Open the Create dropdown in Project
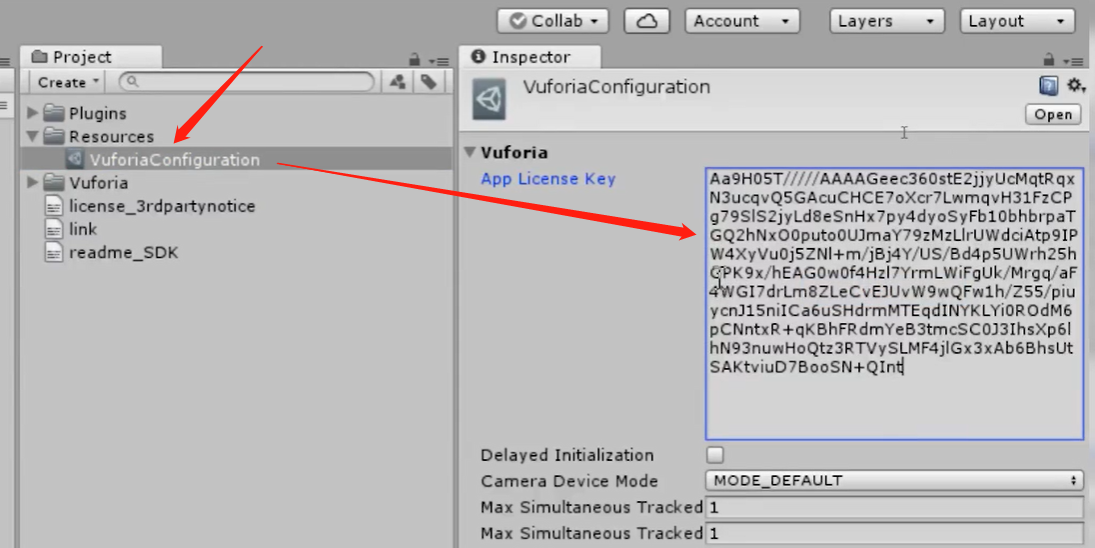Screen dimensions: 1095x548 pyautogui.click(x=68, y=82)
